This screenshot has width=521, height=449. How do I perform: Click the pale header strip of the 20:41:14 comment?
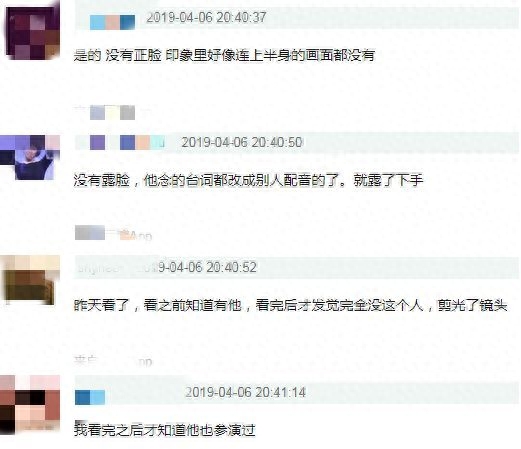tap(297, 390)
